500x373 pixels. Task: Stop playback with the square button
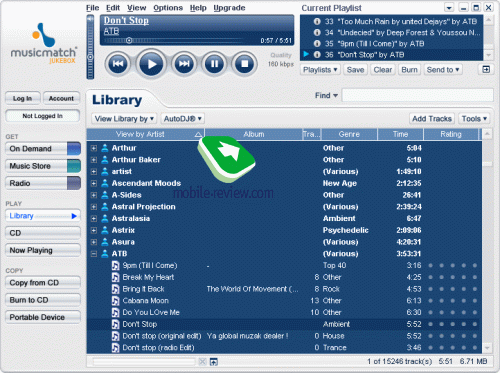tap(245, 63)
